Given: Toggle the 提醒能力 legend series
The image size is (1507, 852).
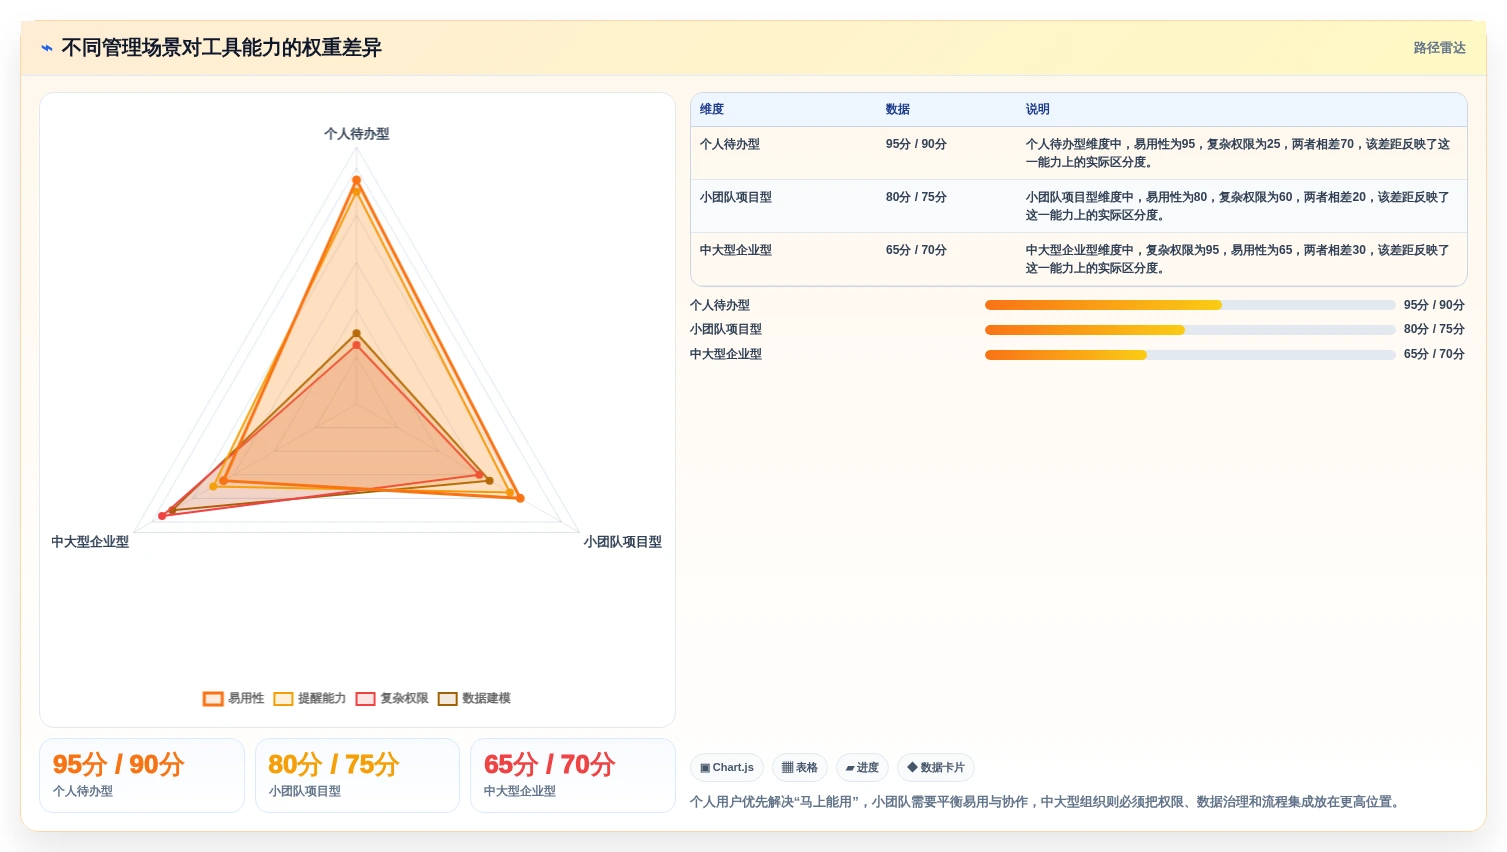Looking at the screenshot, I should tap(310, 698).
